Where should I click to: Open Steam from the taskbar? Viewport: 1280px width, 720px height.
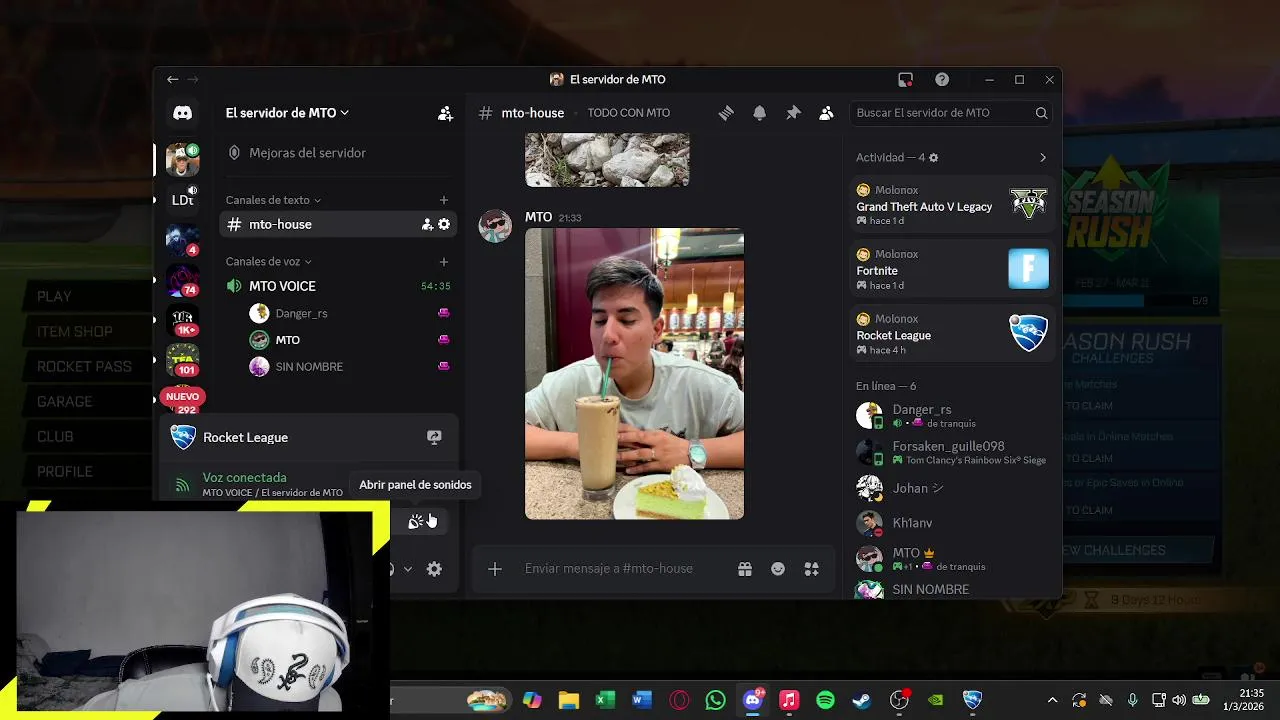862,700
